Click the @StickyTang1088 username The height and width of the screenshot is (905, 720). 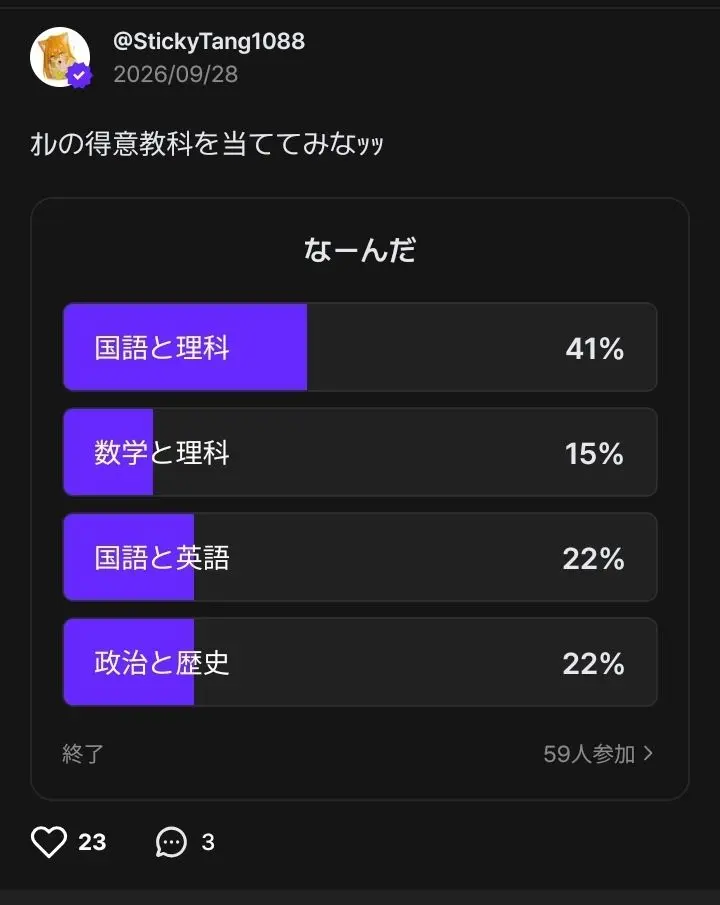pos(209,42)
